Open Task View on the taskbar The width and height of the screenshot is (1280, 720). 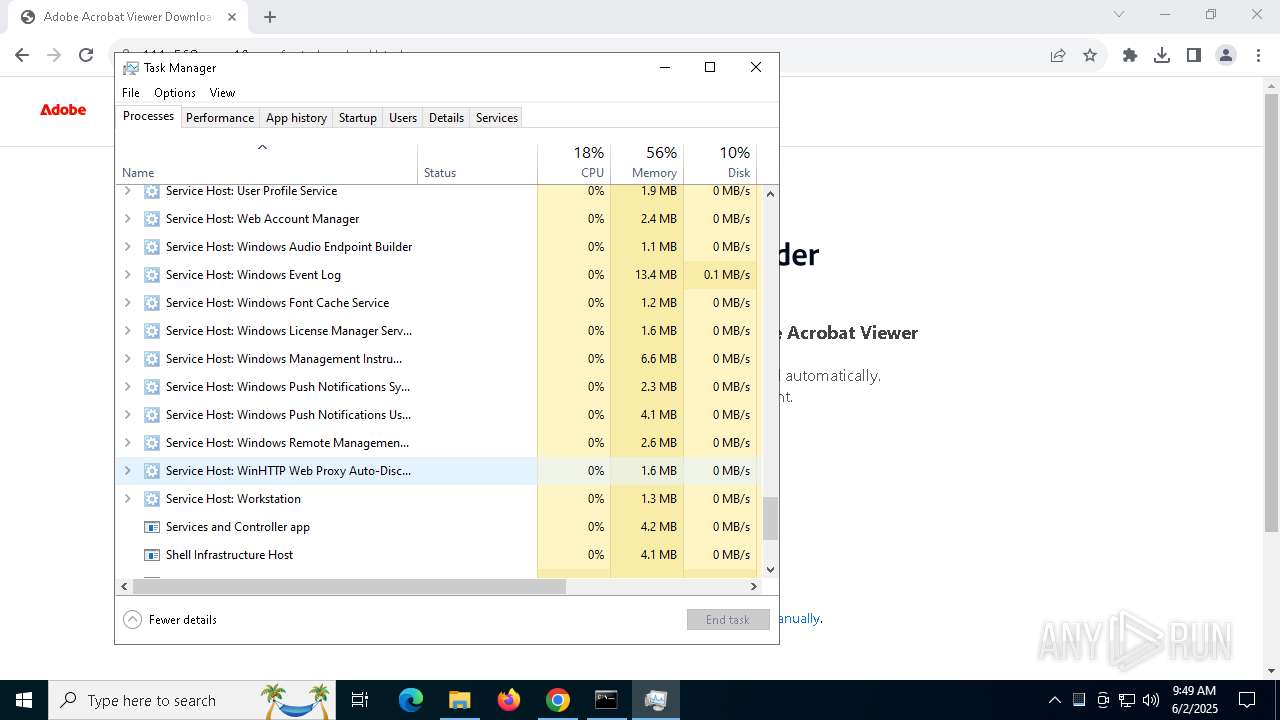point(360,700)
